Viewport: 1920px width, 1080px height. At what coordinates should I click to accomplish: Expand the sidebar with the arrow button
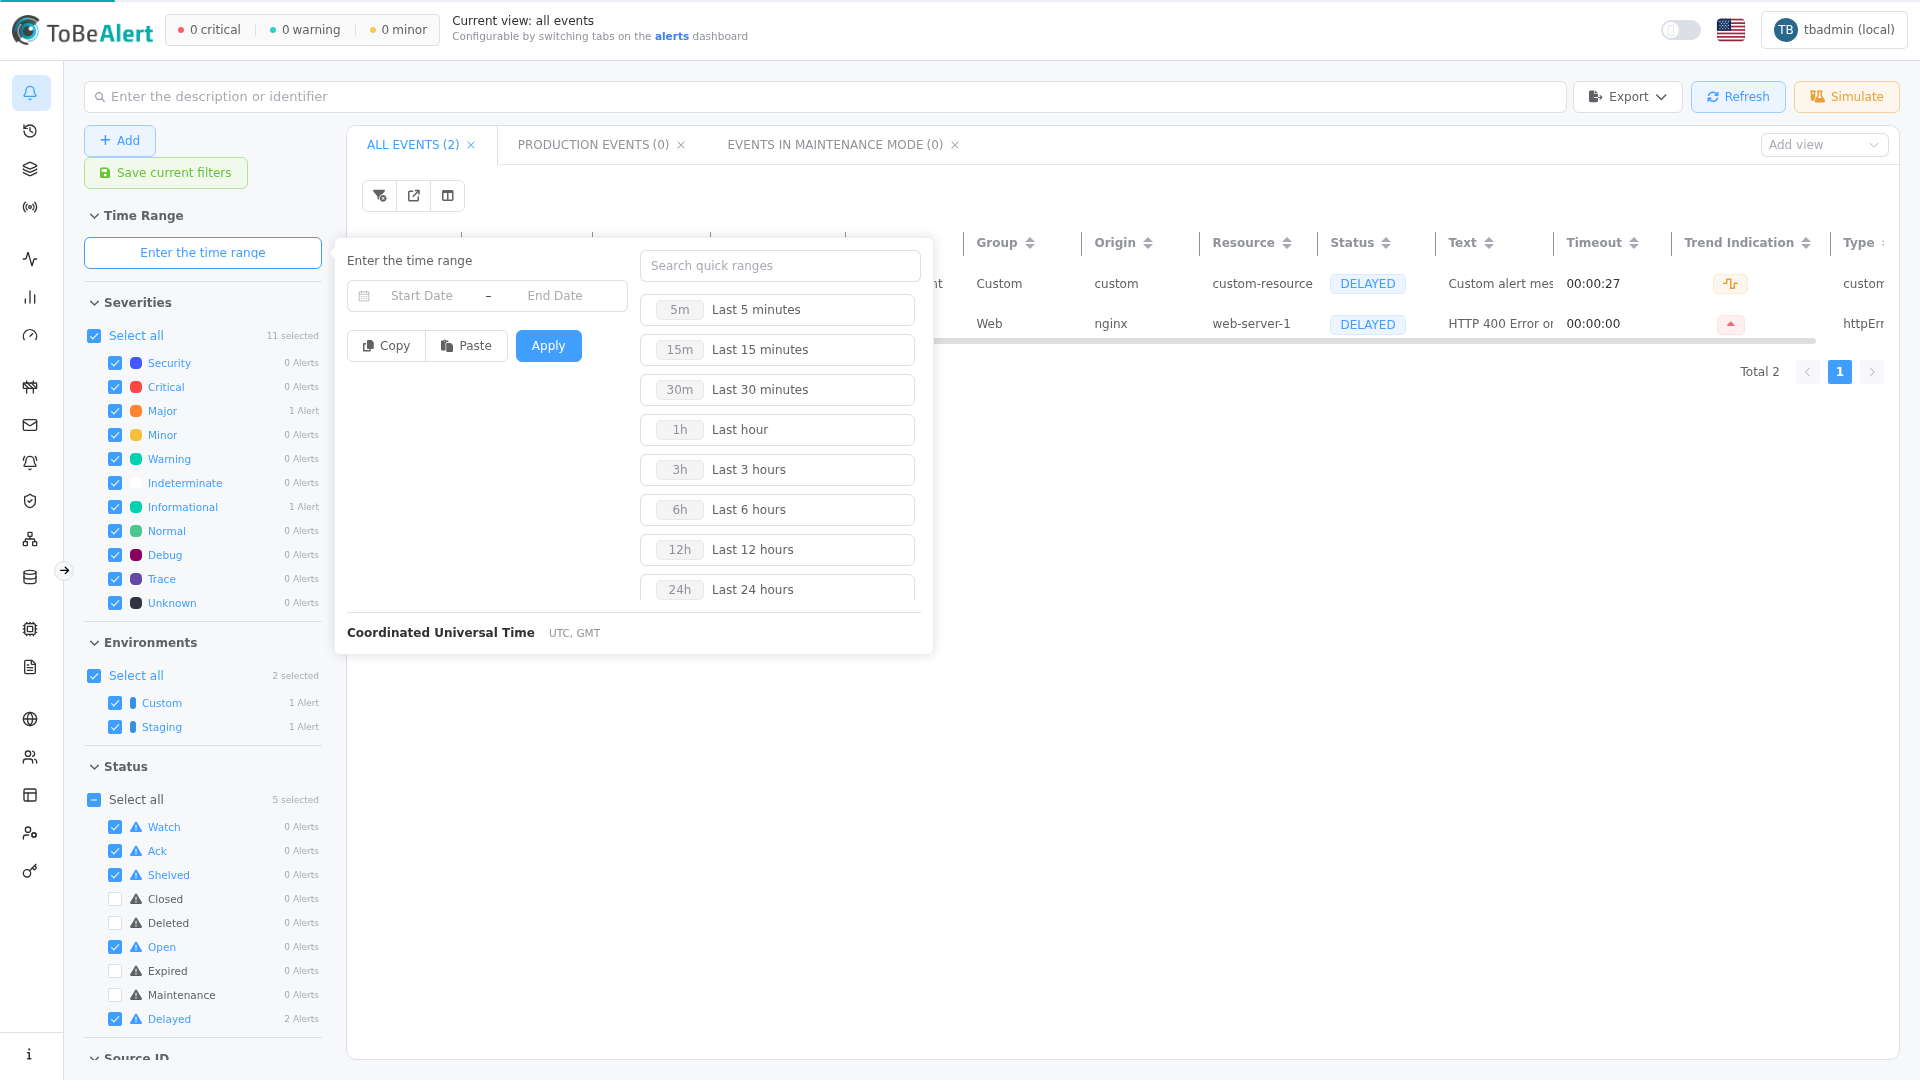tap(64, 571)
